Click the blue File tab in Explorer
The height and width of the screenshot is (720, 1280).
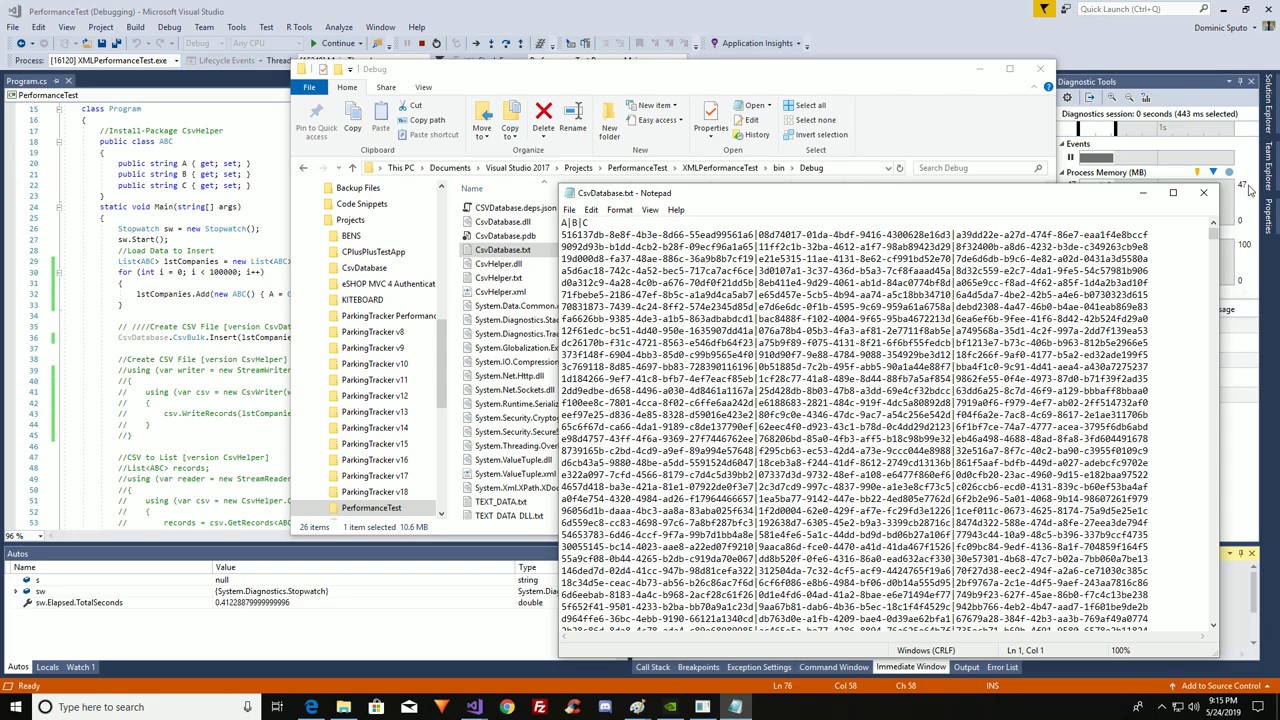310,87
